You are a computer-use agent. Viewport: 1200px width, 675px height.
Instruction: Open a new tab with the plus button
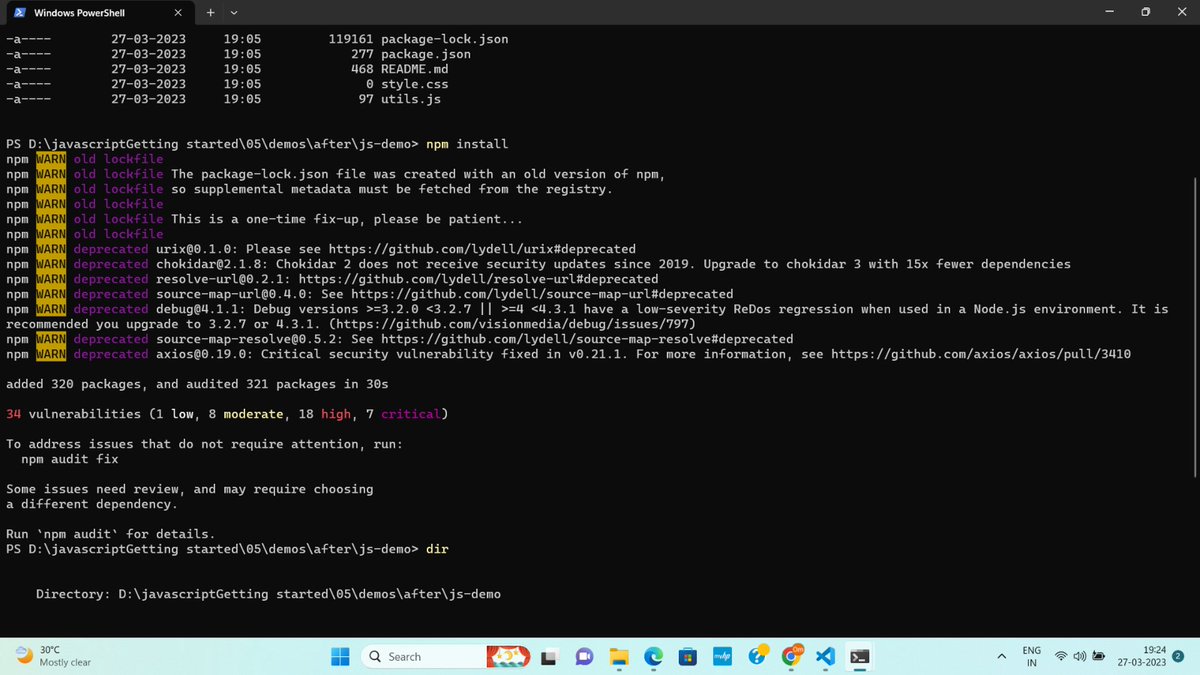[210, 12]
